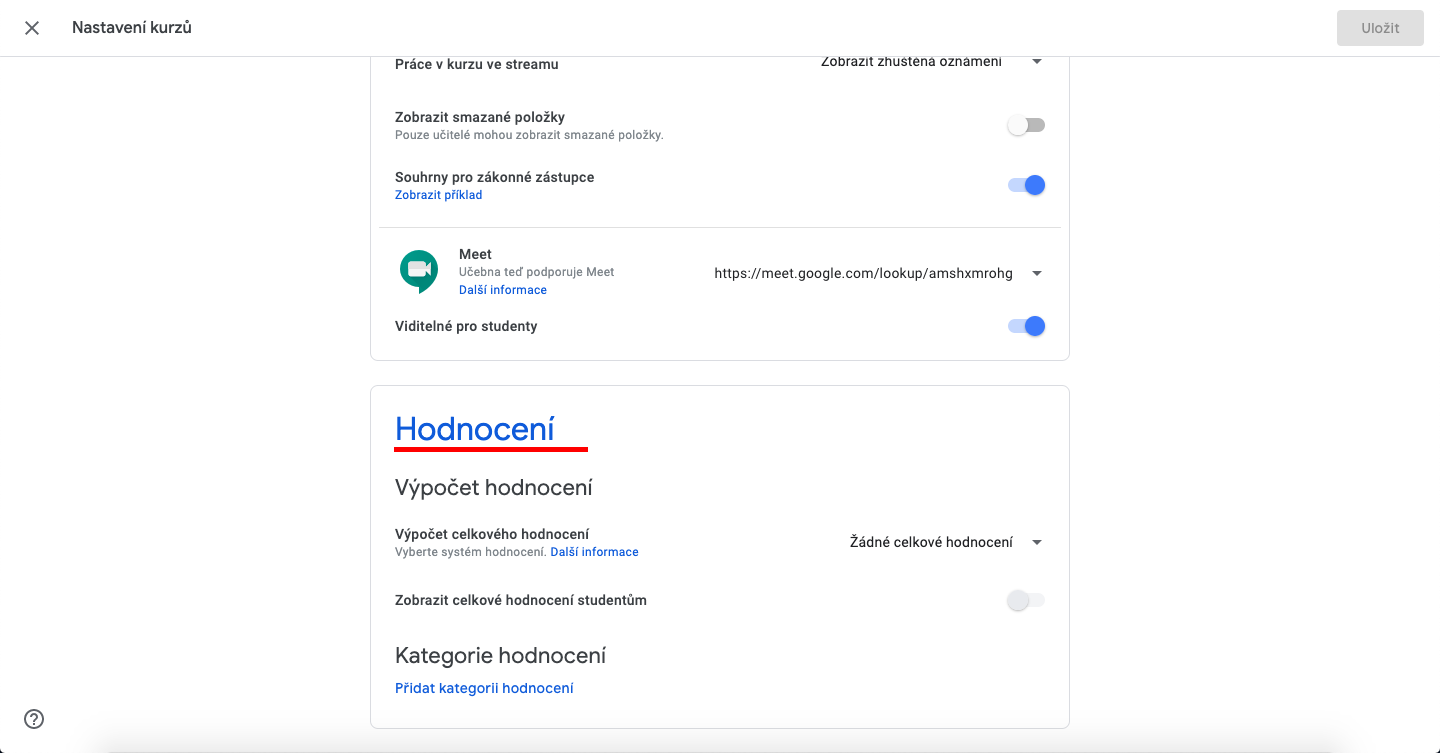The height and width of the screenshot is (753, 1440).
Task: Follow the Meet Další informace link
Action: click(503, 290)
